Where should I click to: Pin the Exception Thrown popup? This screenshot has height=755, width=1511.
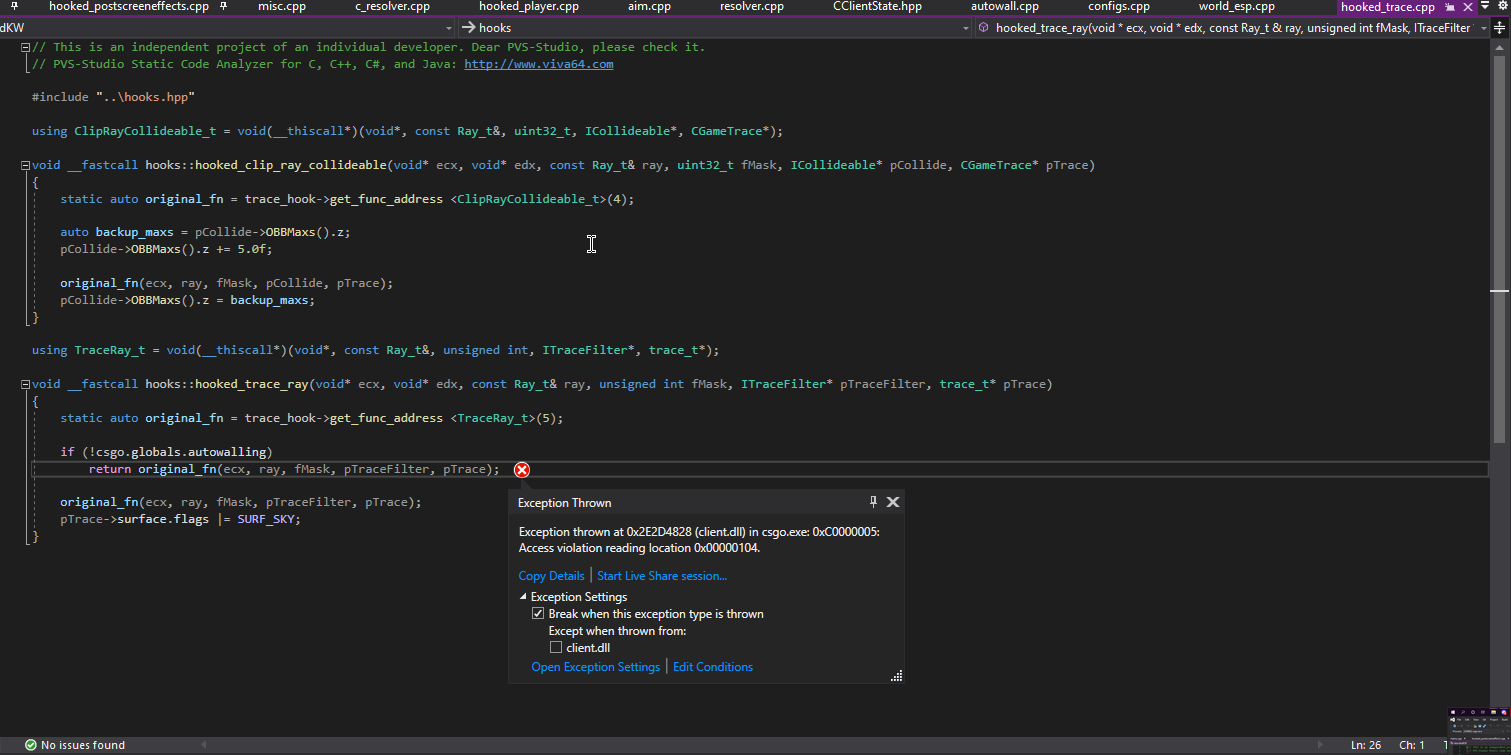tap(873, 502)
